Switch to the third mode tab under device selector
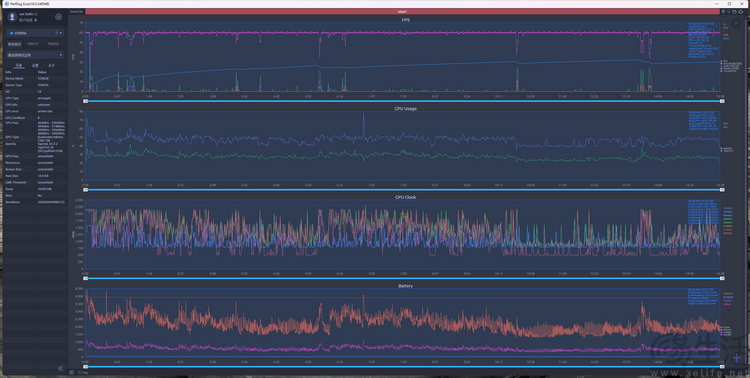 click(x=53, y=44)
